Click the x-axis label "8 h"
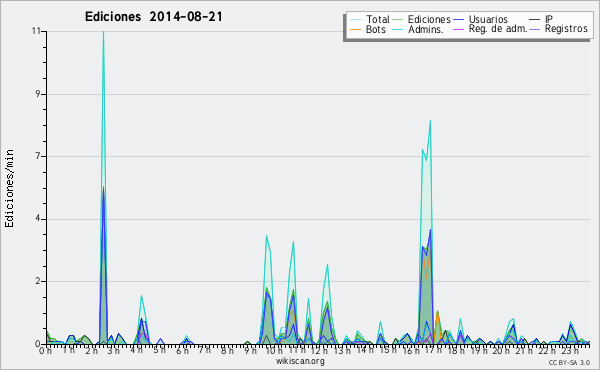The width and height of the screenshot is (600, 370). click(x=227, y=350)
